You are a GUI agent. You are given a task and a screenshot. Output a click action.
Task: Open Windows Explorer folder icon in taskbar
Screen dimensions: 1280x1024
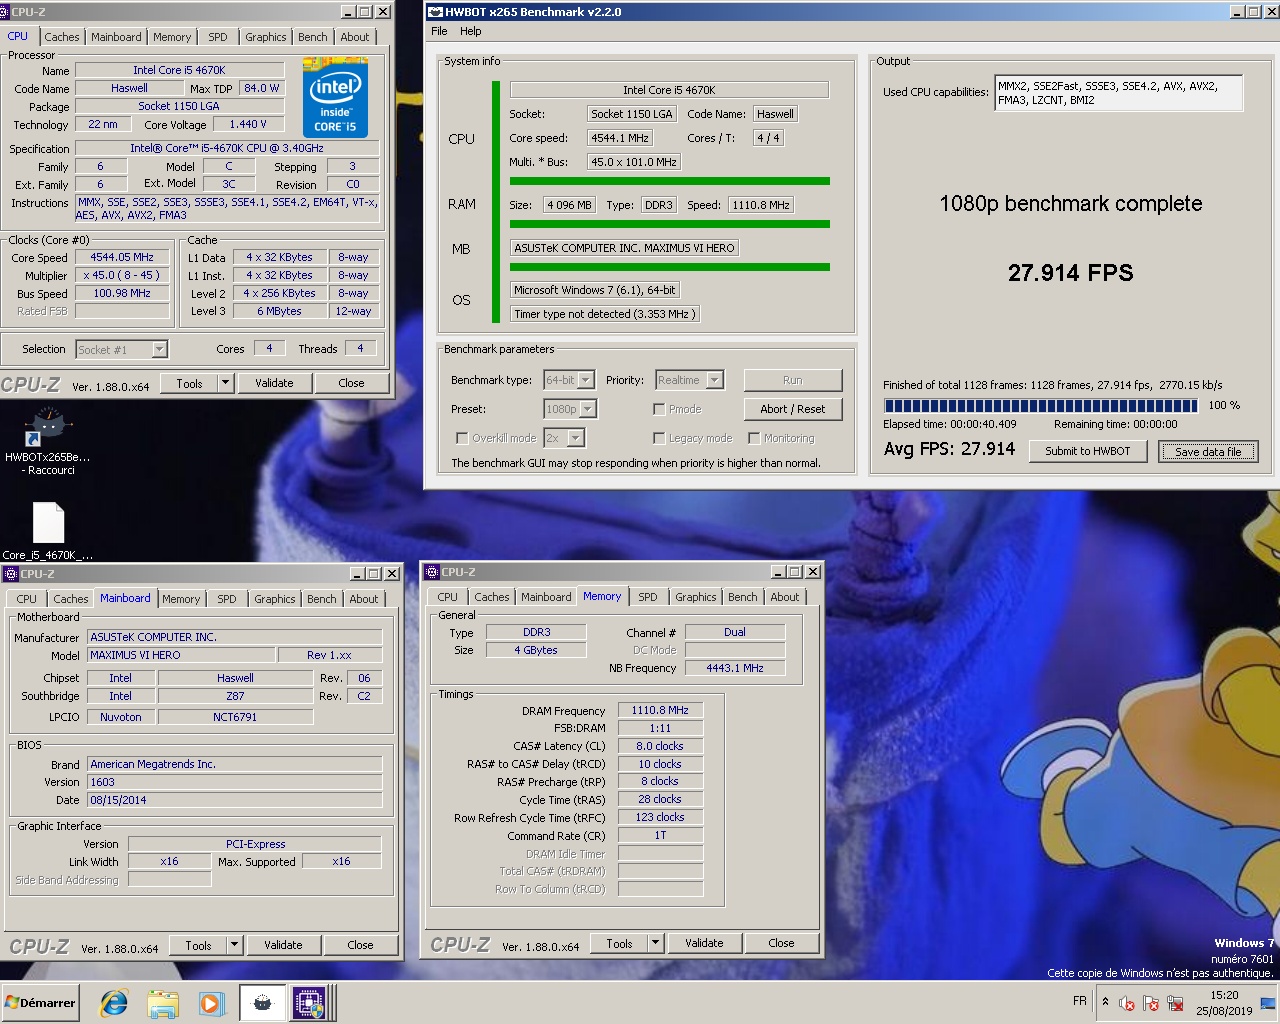point(162,1003)
